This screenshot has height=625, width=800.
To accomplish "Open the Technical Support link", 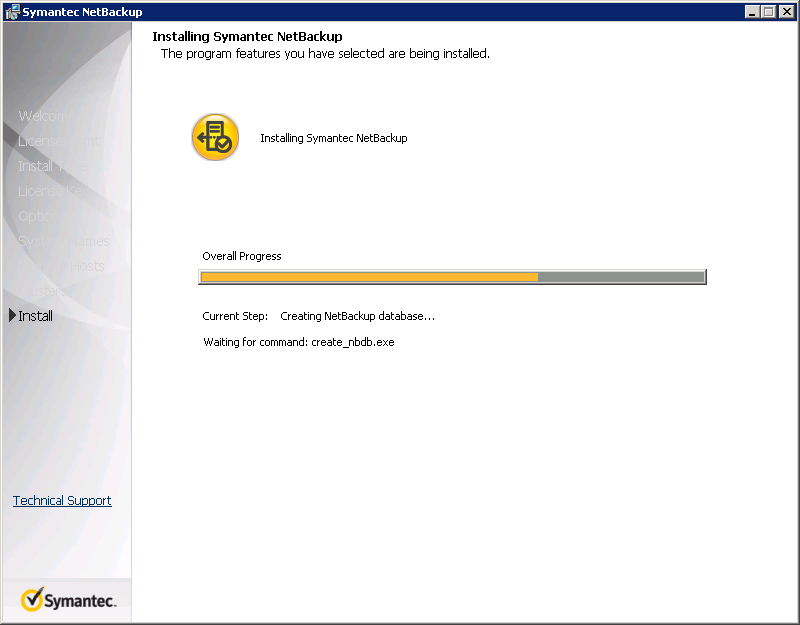I will pos(62,501).
